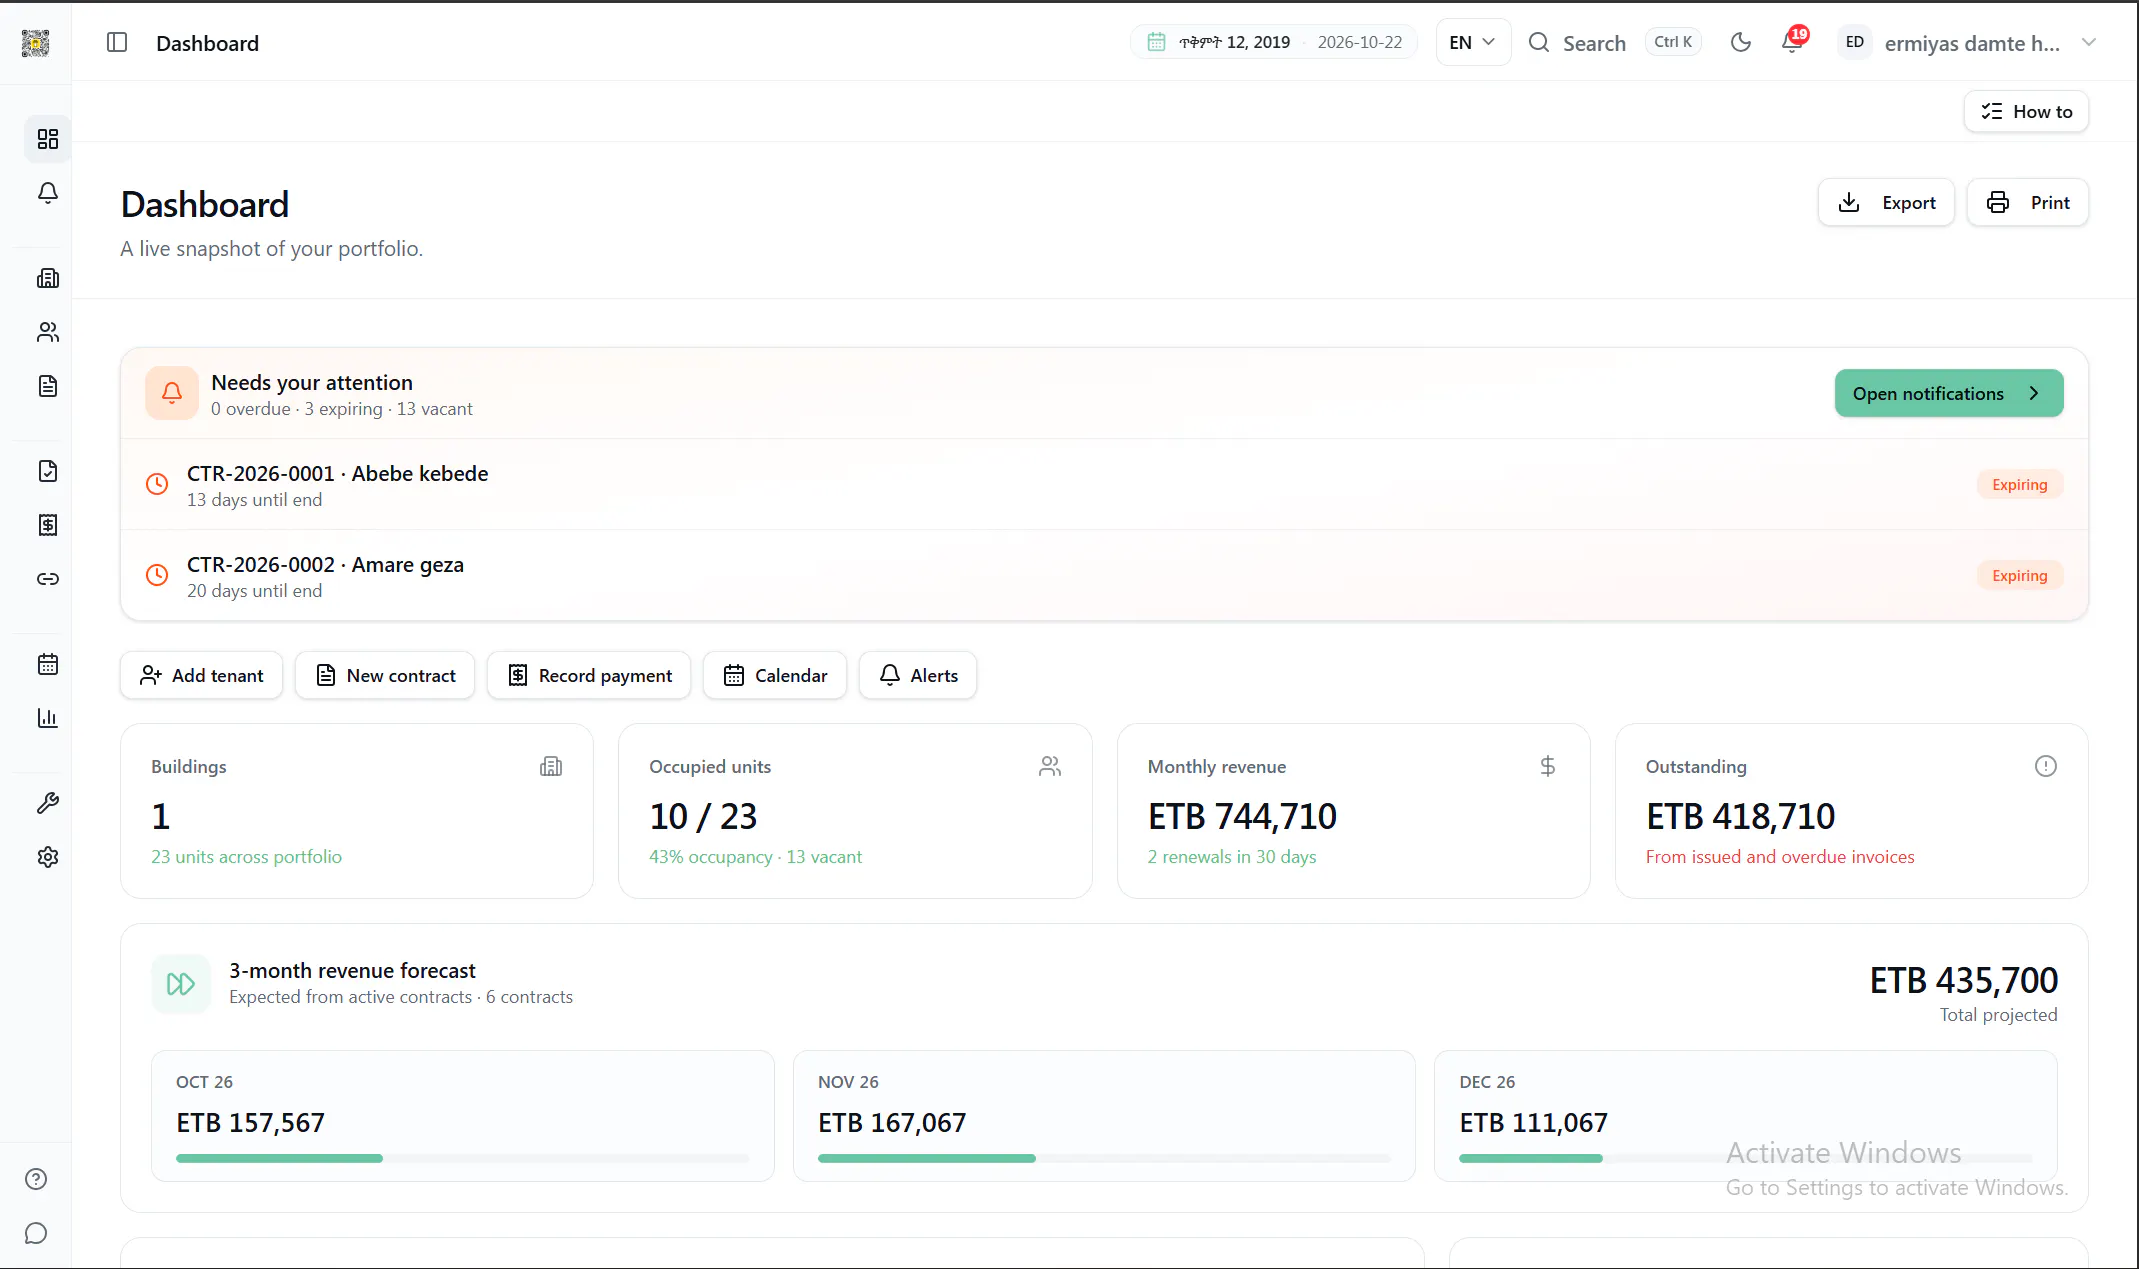Screen dimensions: 2139x1269
Task: Click Open notifications green button
Action: pyautogui.click(x=1948, y=393)
